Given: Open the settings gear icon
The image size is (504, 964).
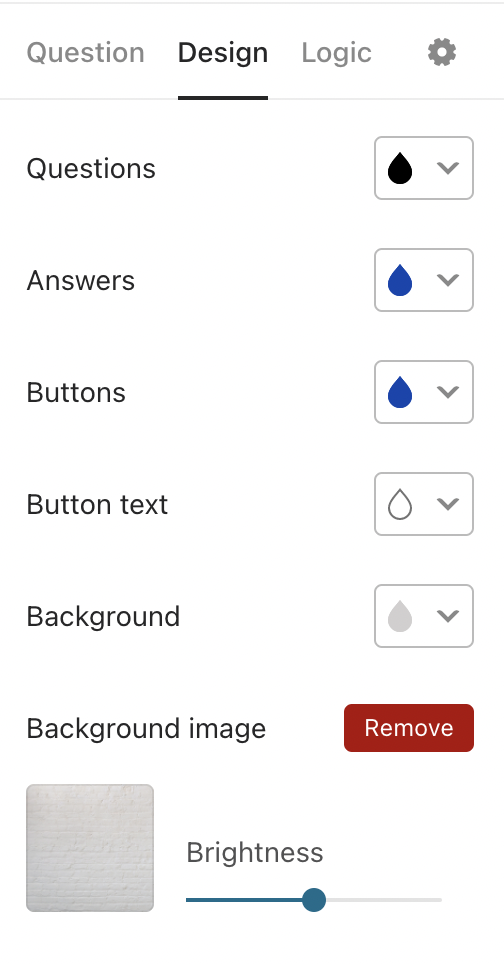Looking at the screenshot, I should (x=442, y=52).
